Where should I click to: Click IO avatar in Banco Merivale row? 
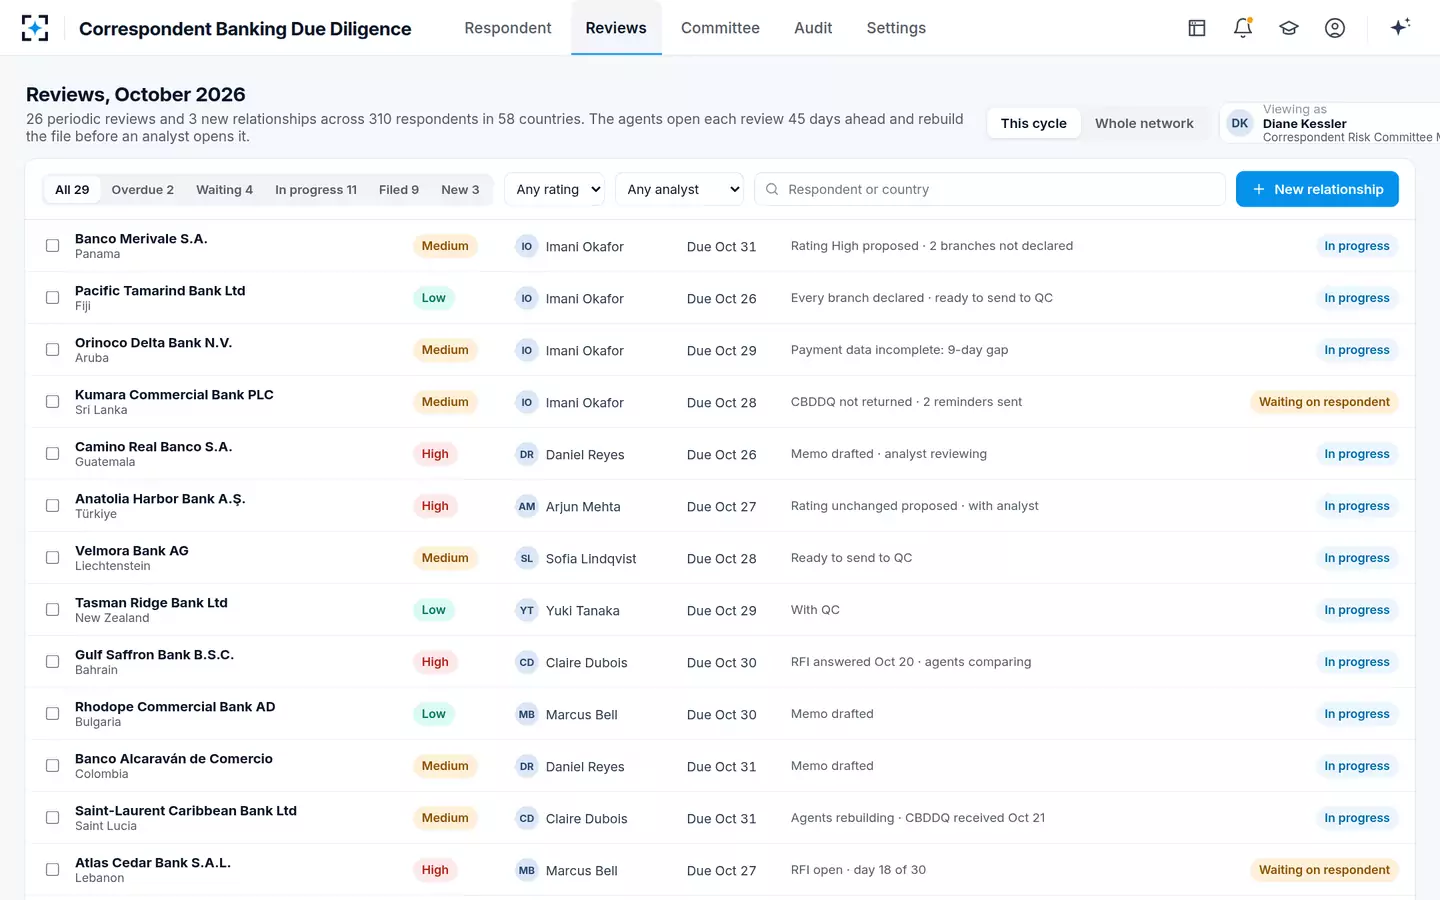pos(527,246)
